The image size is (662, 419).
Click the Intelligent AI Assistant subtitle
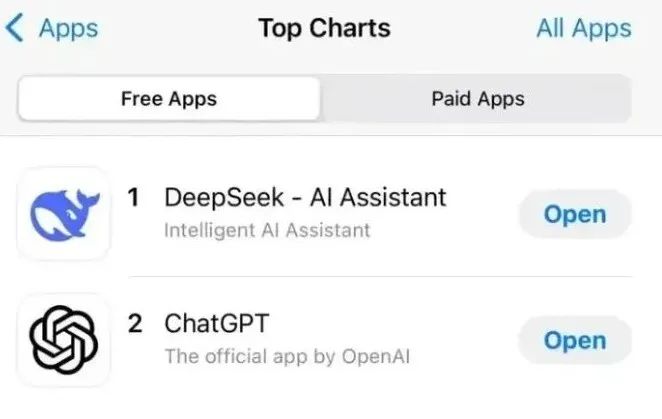pyautogui.click(x=267, y=231)
